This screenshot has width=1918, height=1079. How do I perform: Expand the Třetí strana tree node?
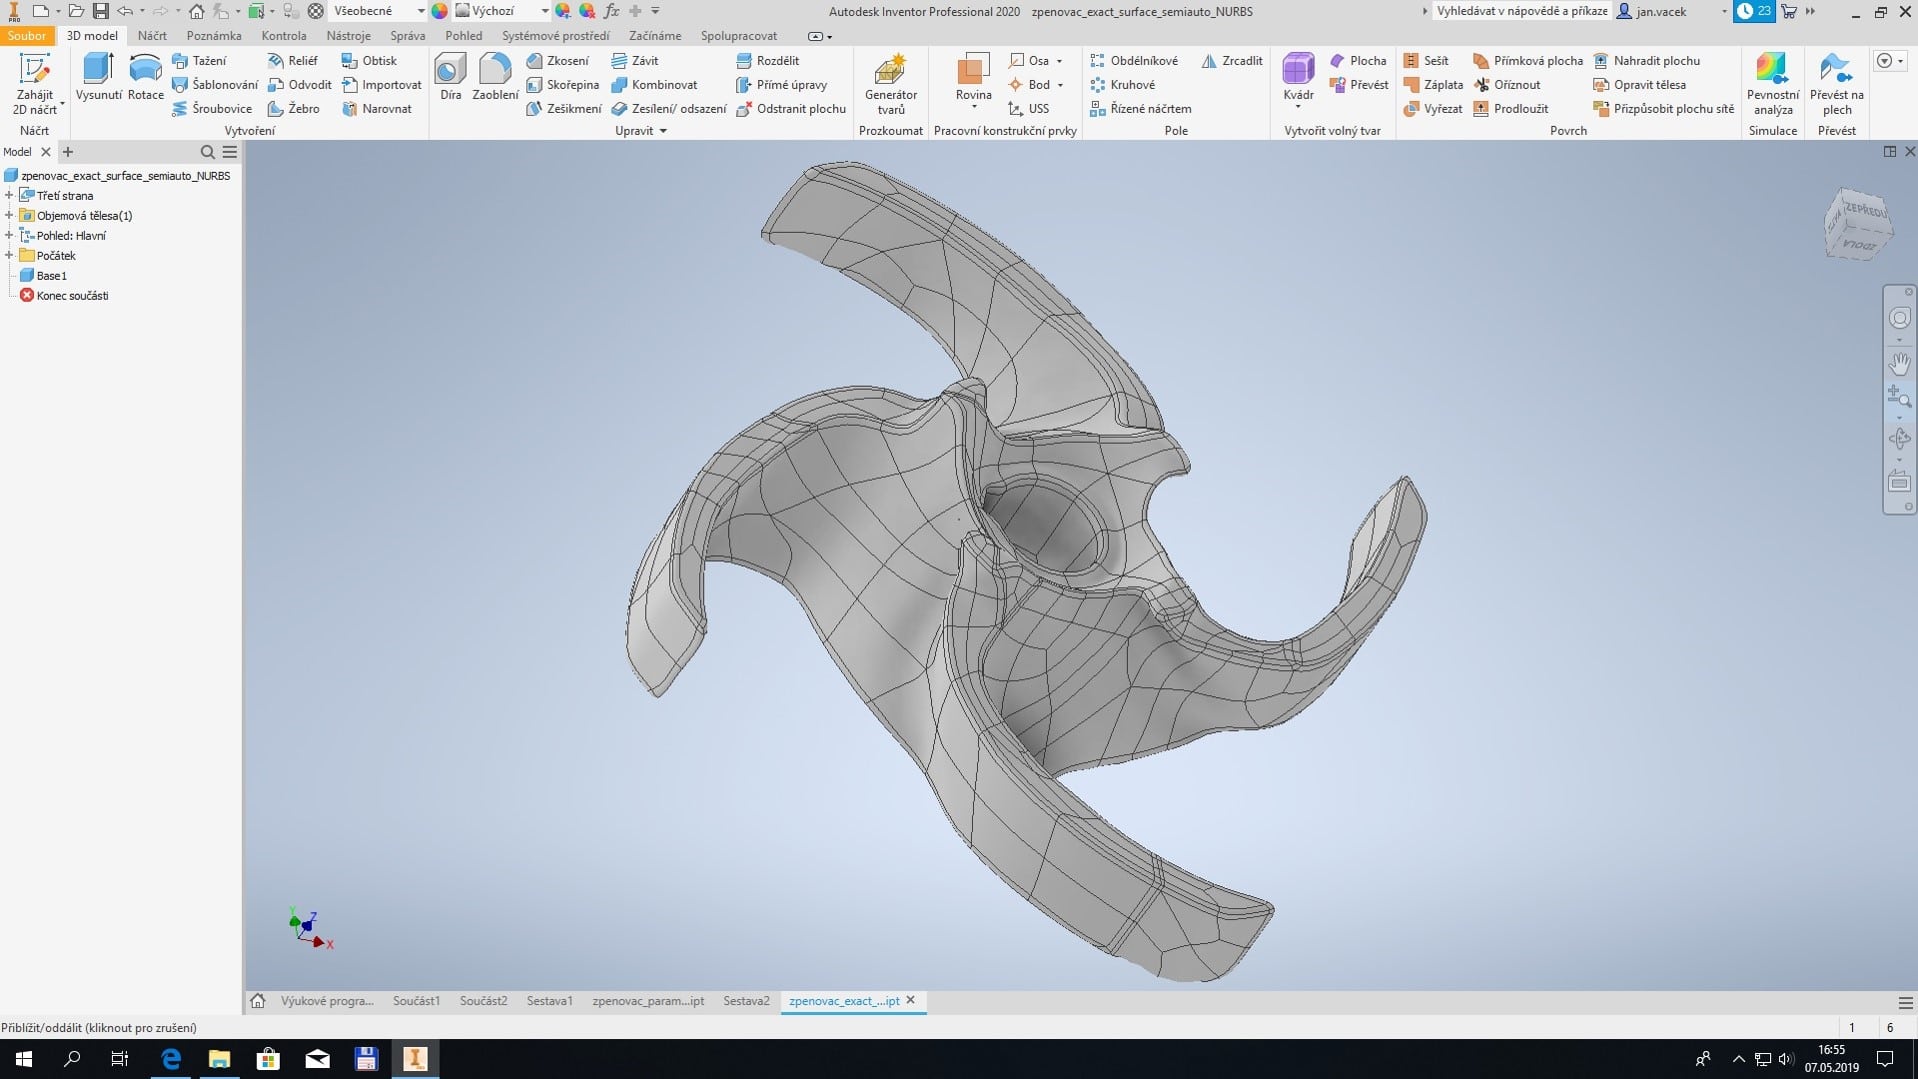9,196
